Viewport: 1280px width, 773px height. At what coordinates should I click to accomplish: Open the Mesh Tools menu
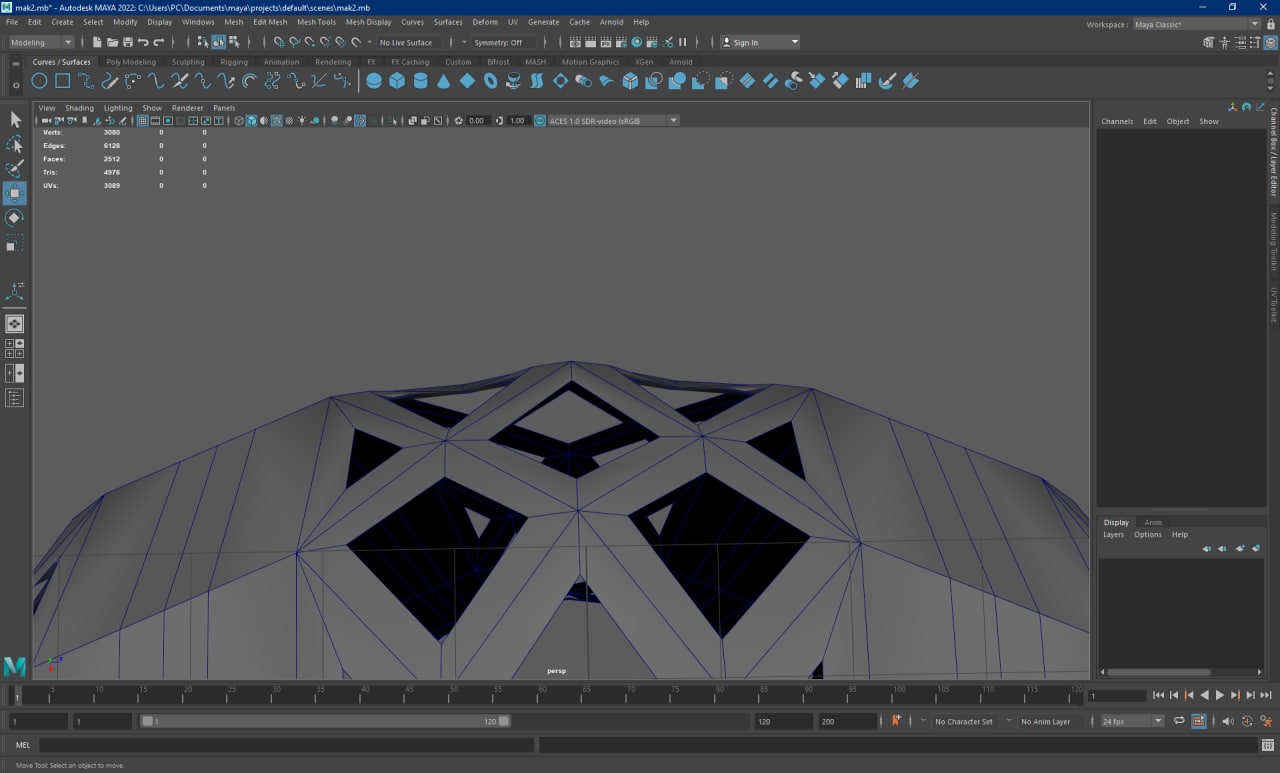click(316, 22)
